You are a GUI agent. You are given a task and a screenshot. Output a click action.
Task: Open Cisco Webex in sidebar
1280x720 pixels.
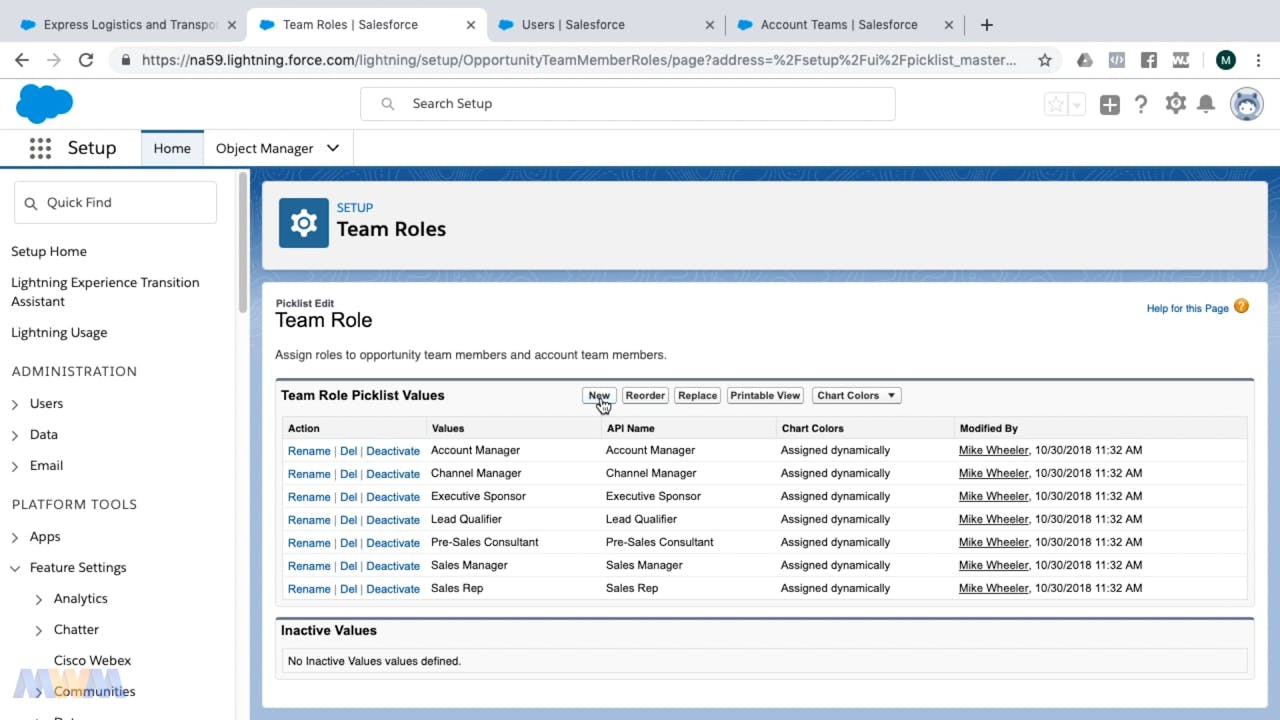coord(92,660)
